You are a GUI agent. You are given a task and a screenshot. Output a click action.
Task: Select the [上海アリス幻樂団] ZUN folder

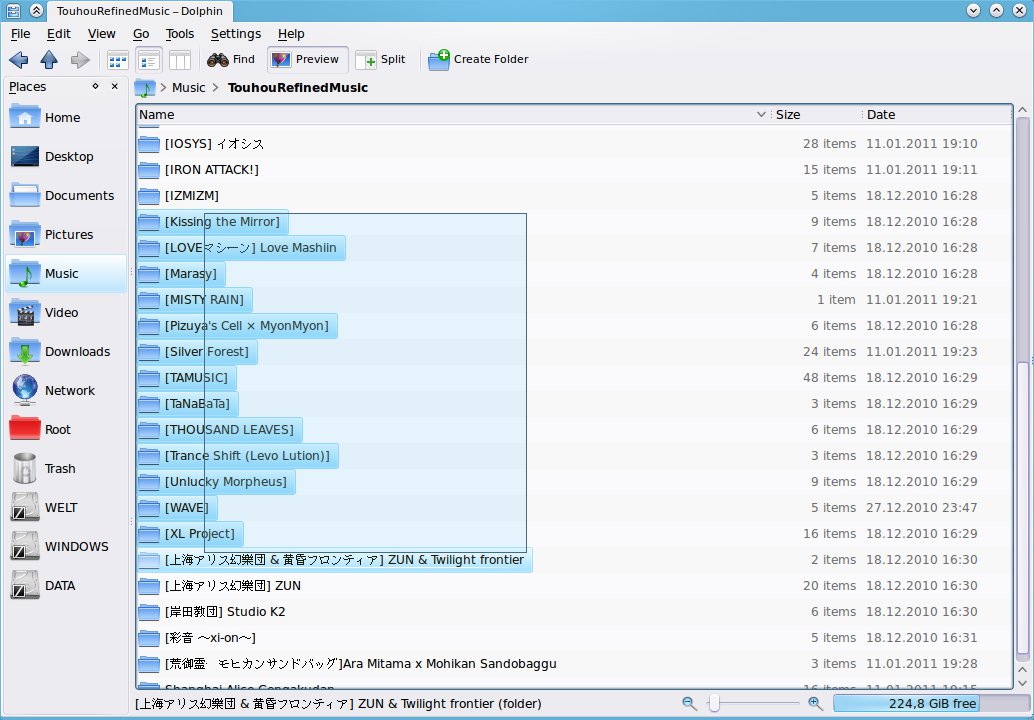(x=220, y=586)
